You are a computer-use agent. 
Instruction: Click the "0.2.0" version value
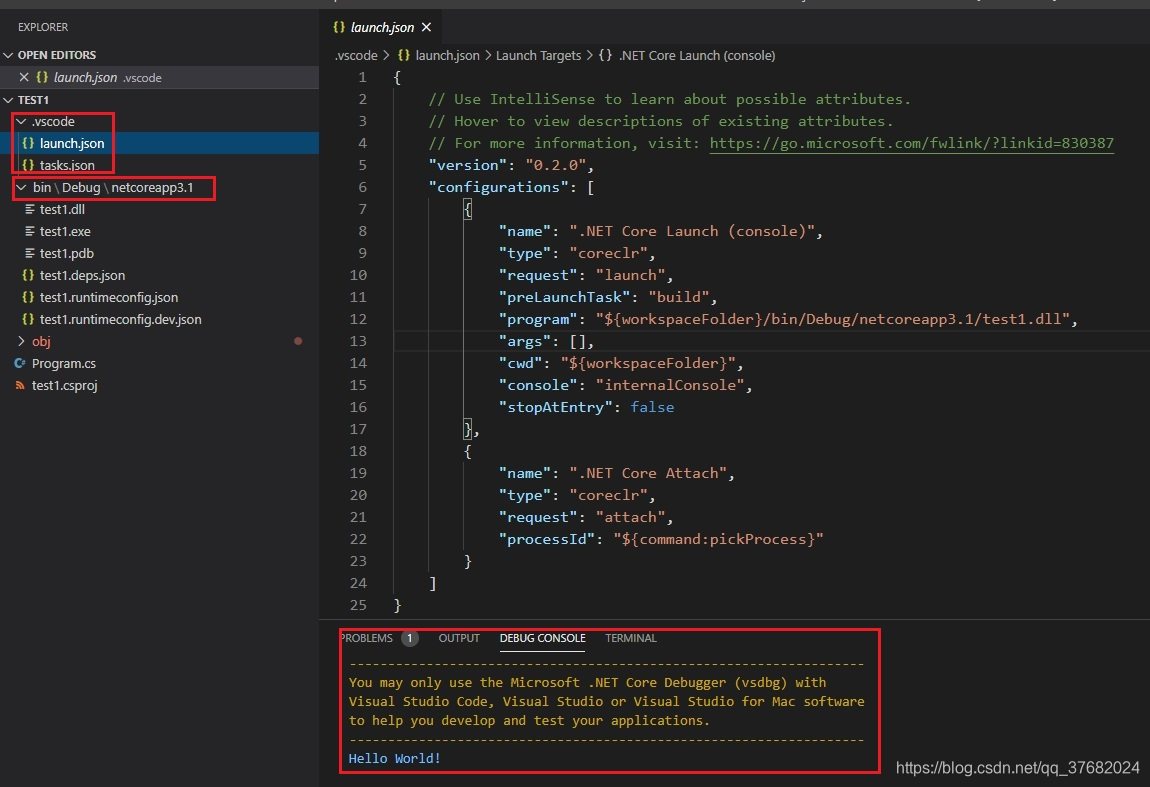click(x=555, y=165)
